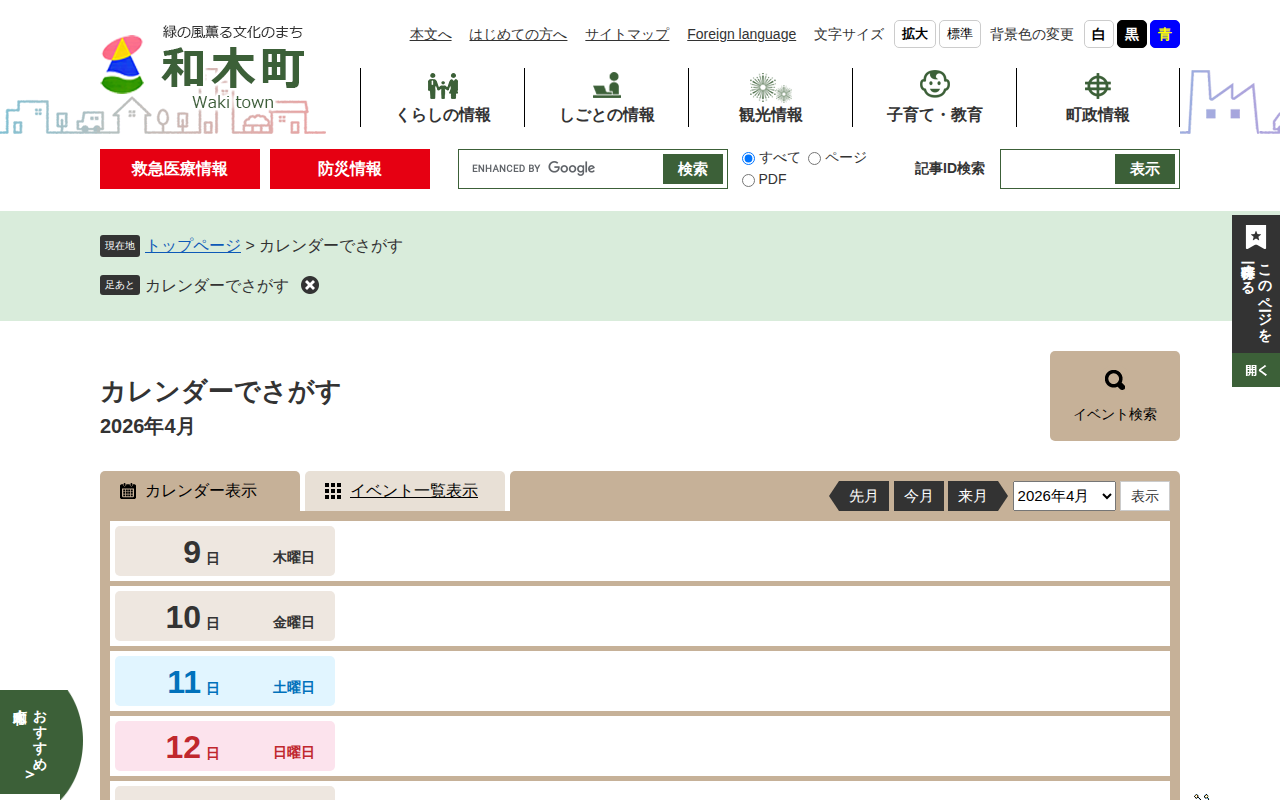This screenshot has height=800, width=1280.
Task: Click the 記事ID検索 input field
Action: (1058, 169)
